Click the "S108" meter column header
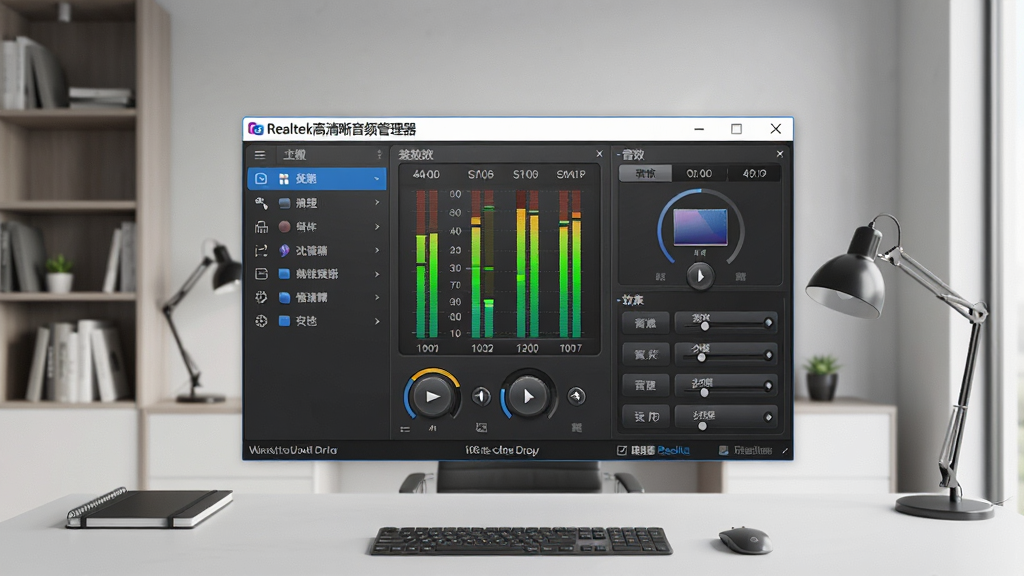1024x576 pixels. [x=525, y=174]
